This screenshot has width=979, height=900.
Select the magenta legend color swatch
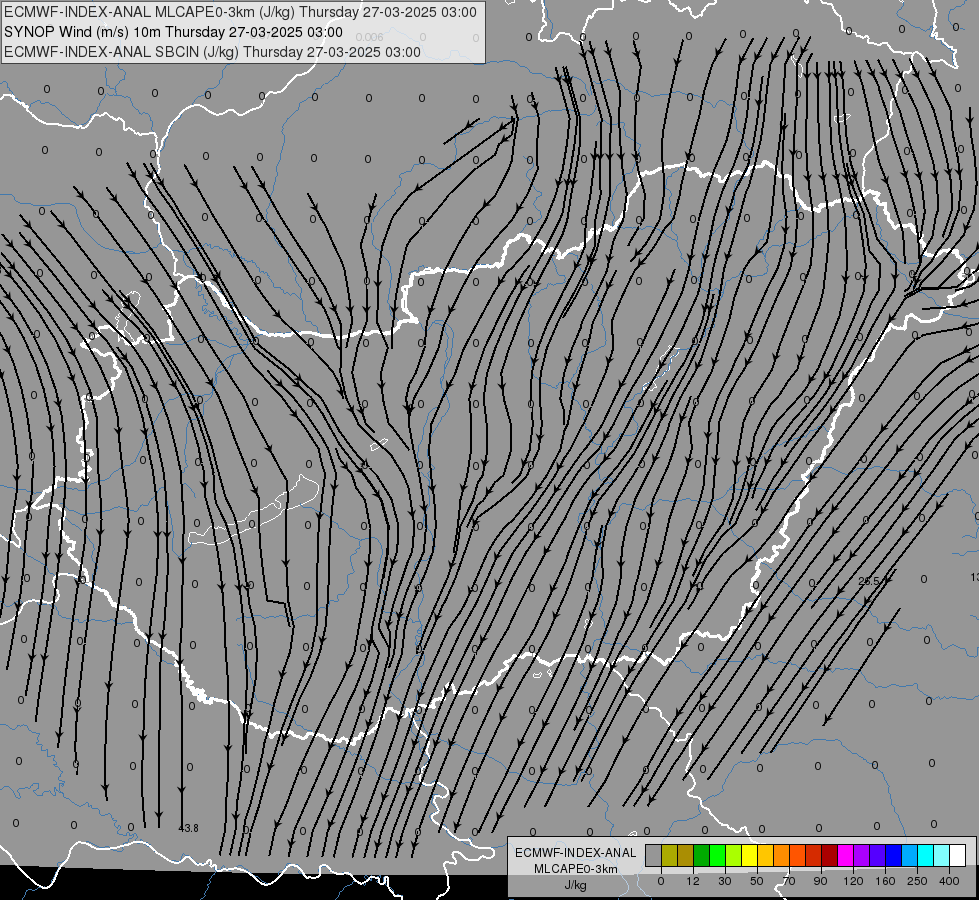pos(846,855)
